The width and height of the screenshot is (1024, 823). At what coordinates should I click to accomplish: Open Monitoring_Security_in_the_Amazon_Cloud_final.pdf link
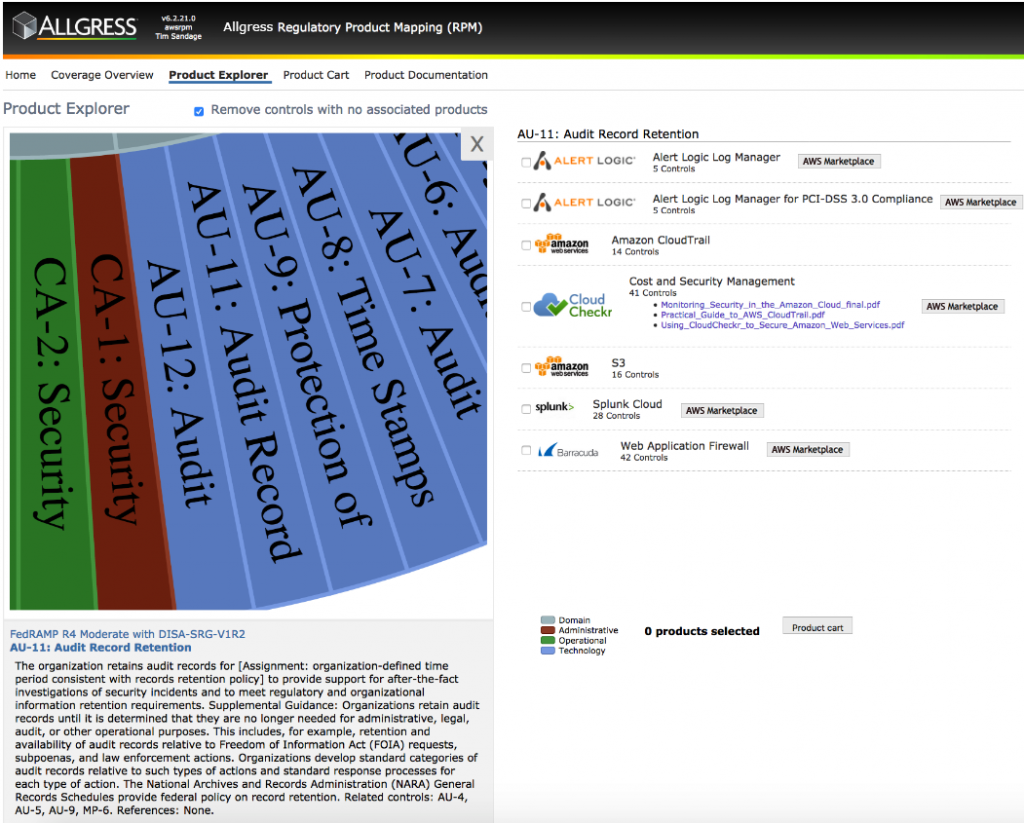coord(770,305)
